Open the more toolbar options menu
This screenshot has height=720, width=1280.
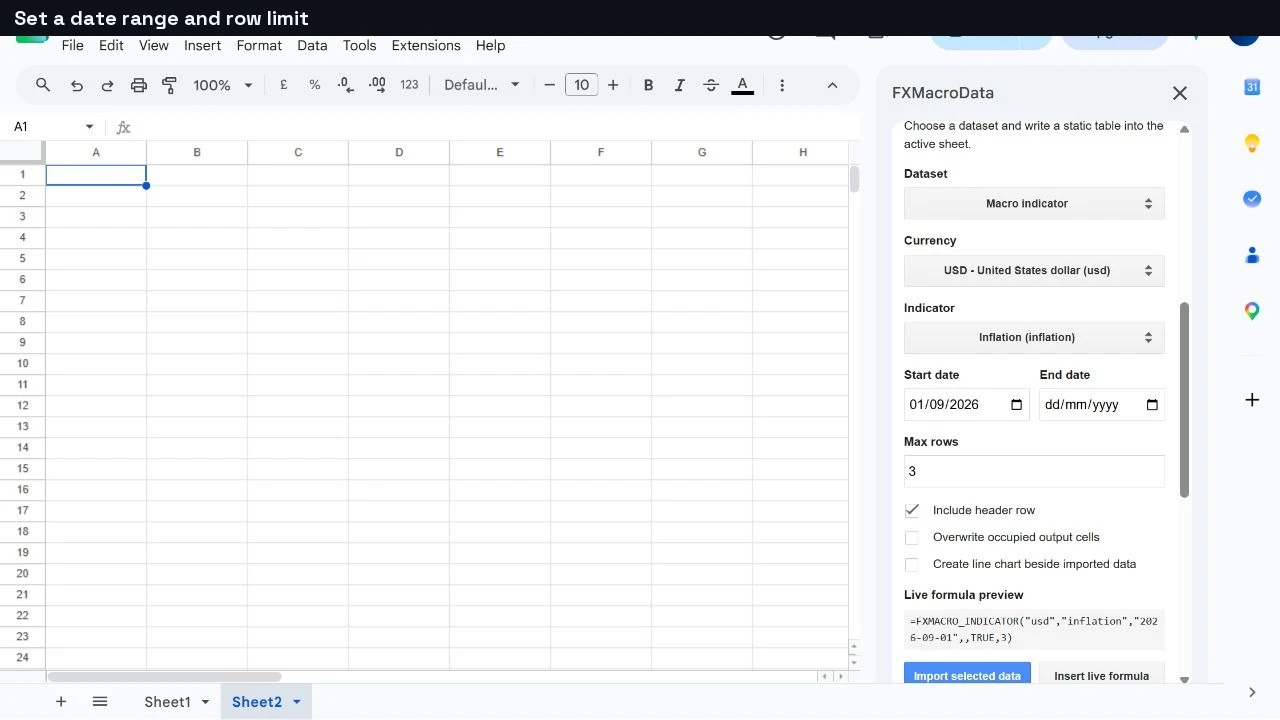coord(782,85)
